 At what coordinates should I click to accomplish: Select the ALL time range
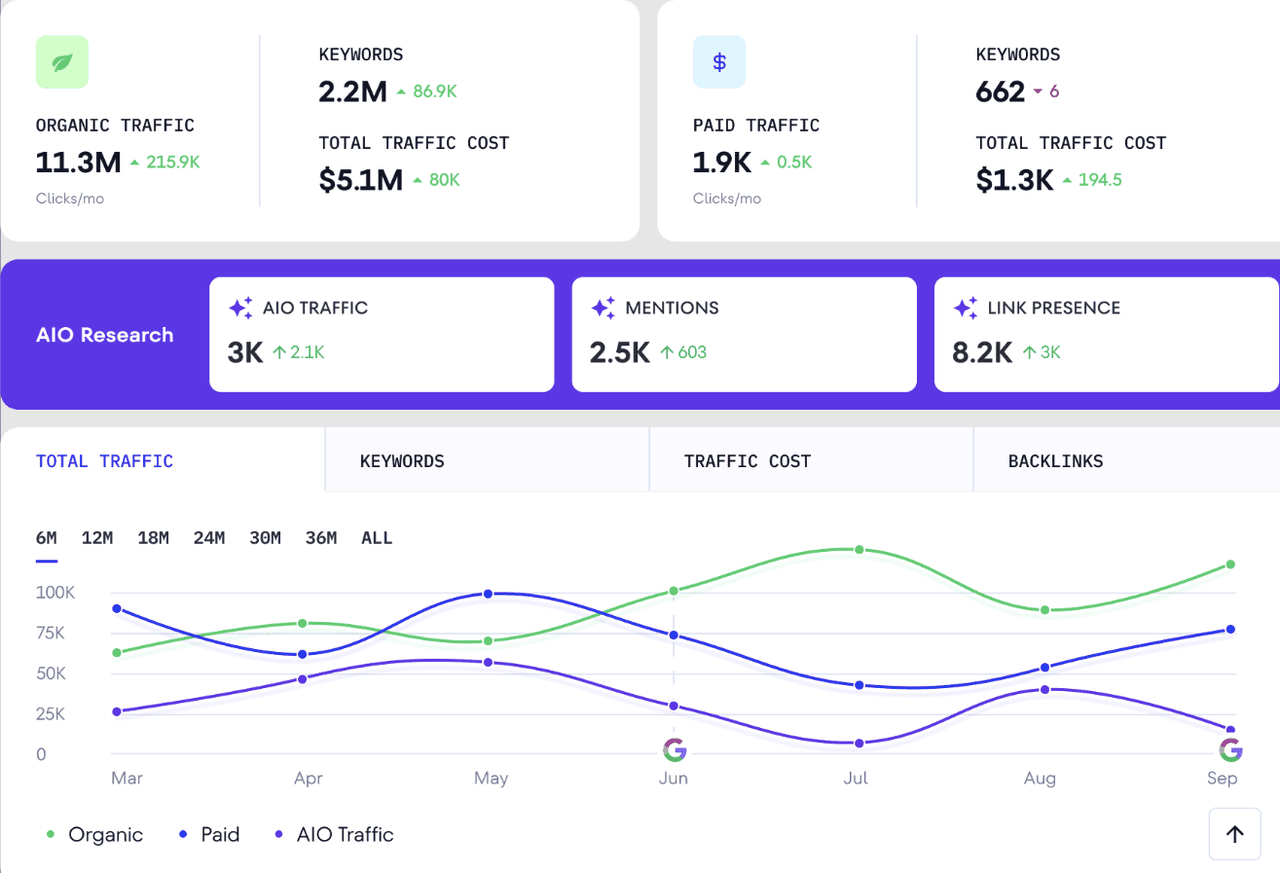coord(377,538)
